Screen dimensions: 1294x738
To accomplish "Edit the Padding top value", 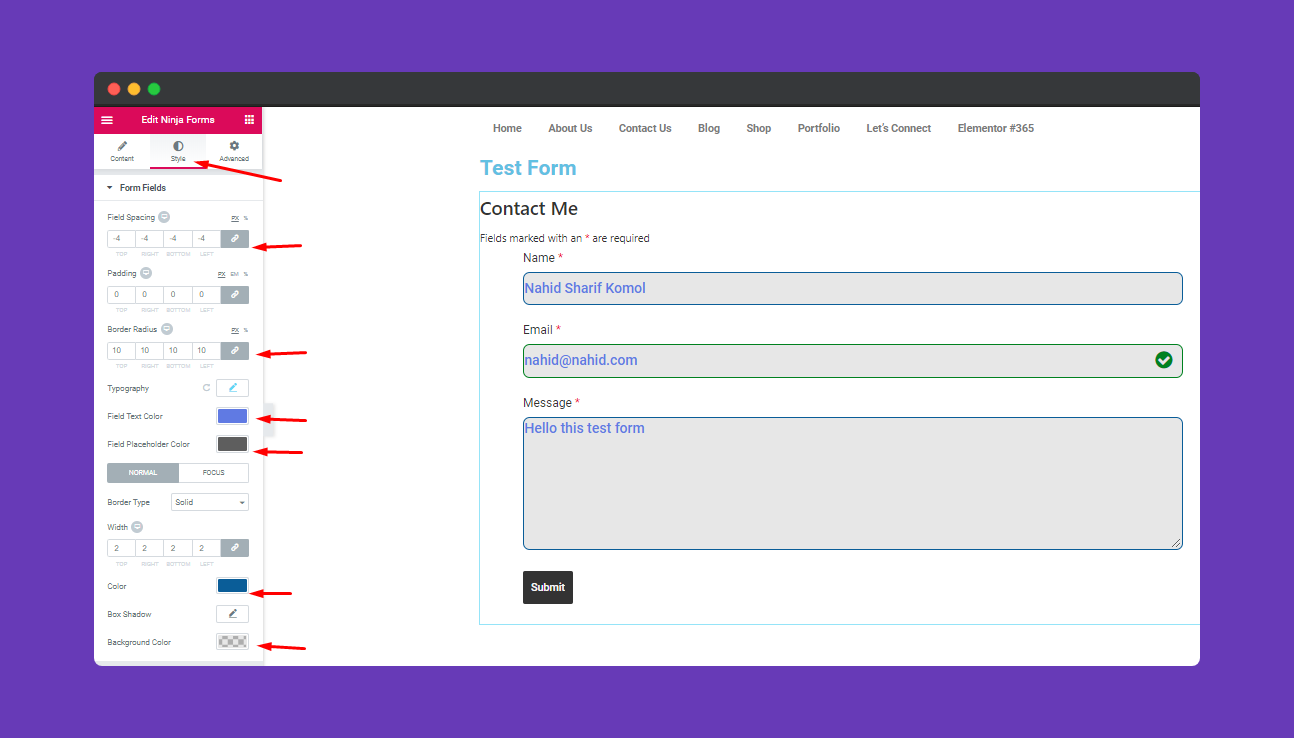I will click(121, 295).
